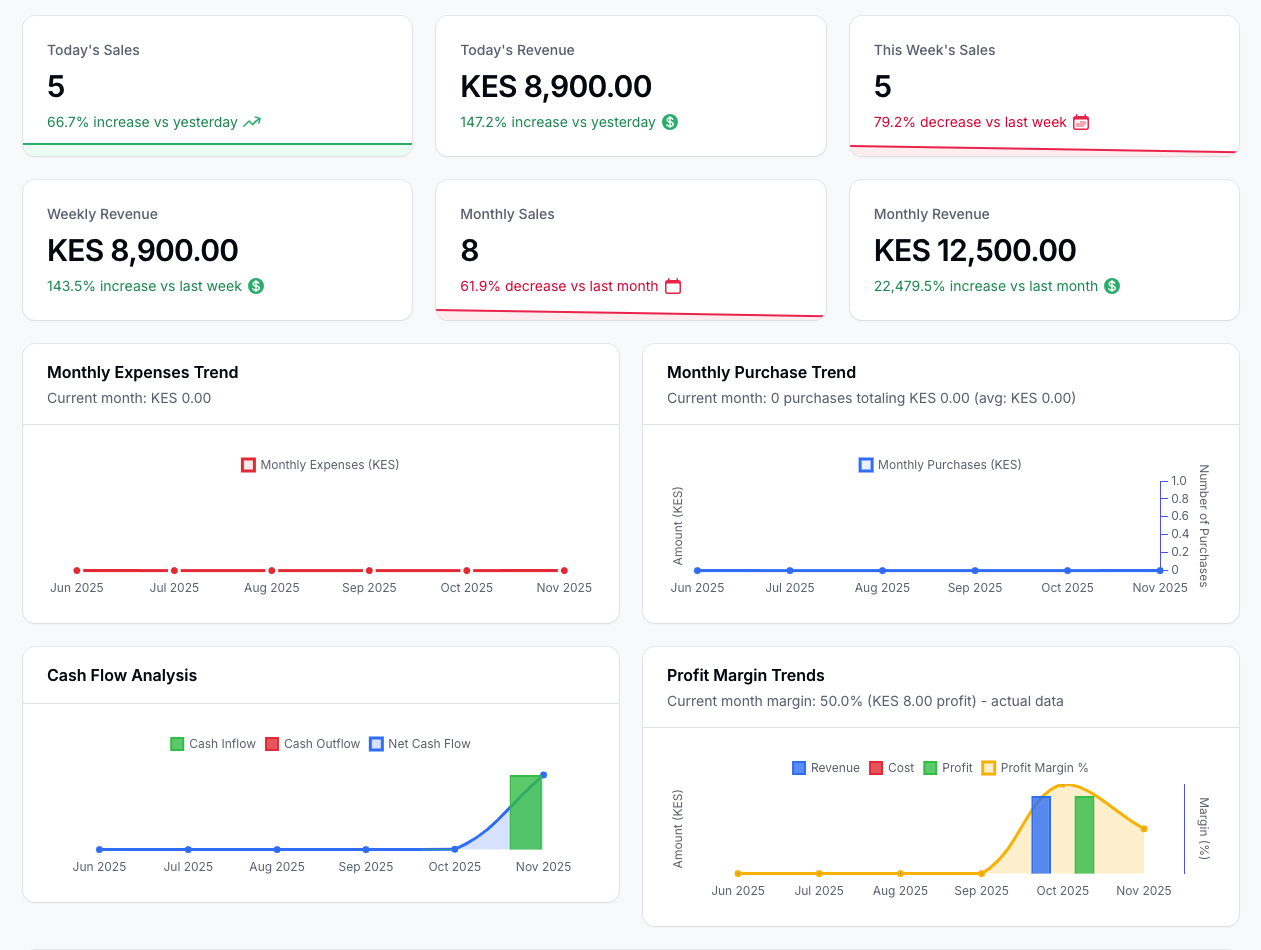Click Nov 2025 point on Monthly Expenses line
The height and width of the screenshot is (950, 1261).
(564, 570)
